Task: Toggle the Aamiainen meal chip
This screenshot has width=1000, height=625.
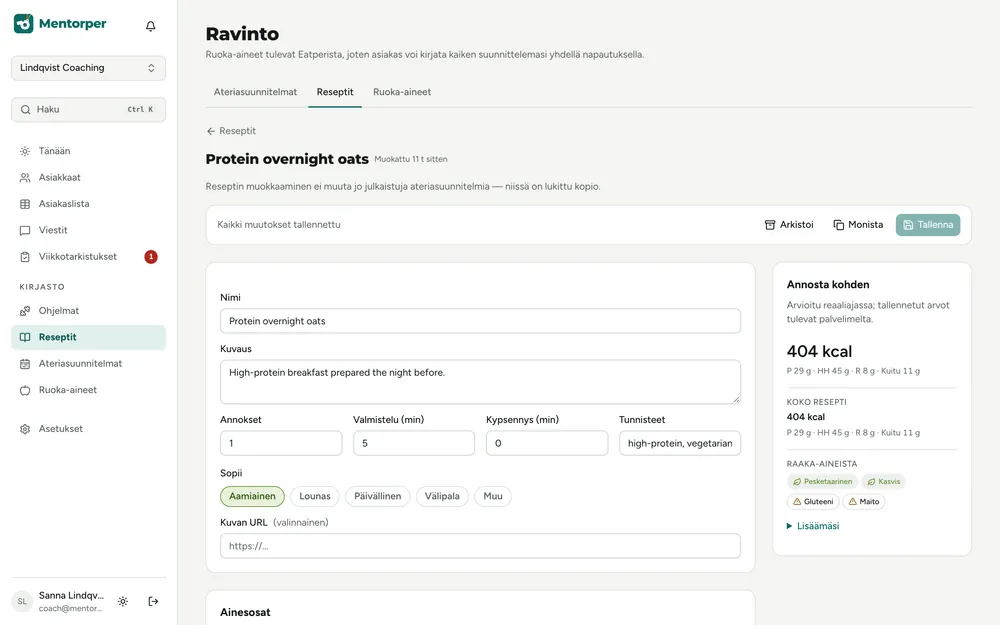Action: (253, 496)
